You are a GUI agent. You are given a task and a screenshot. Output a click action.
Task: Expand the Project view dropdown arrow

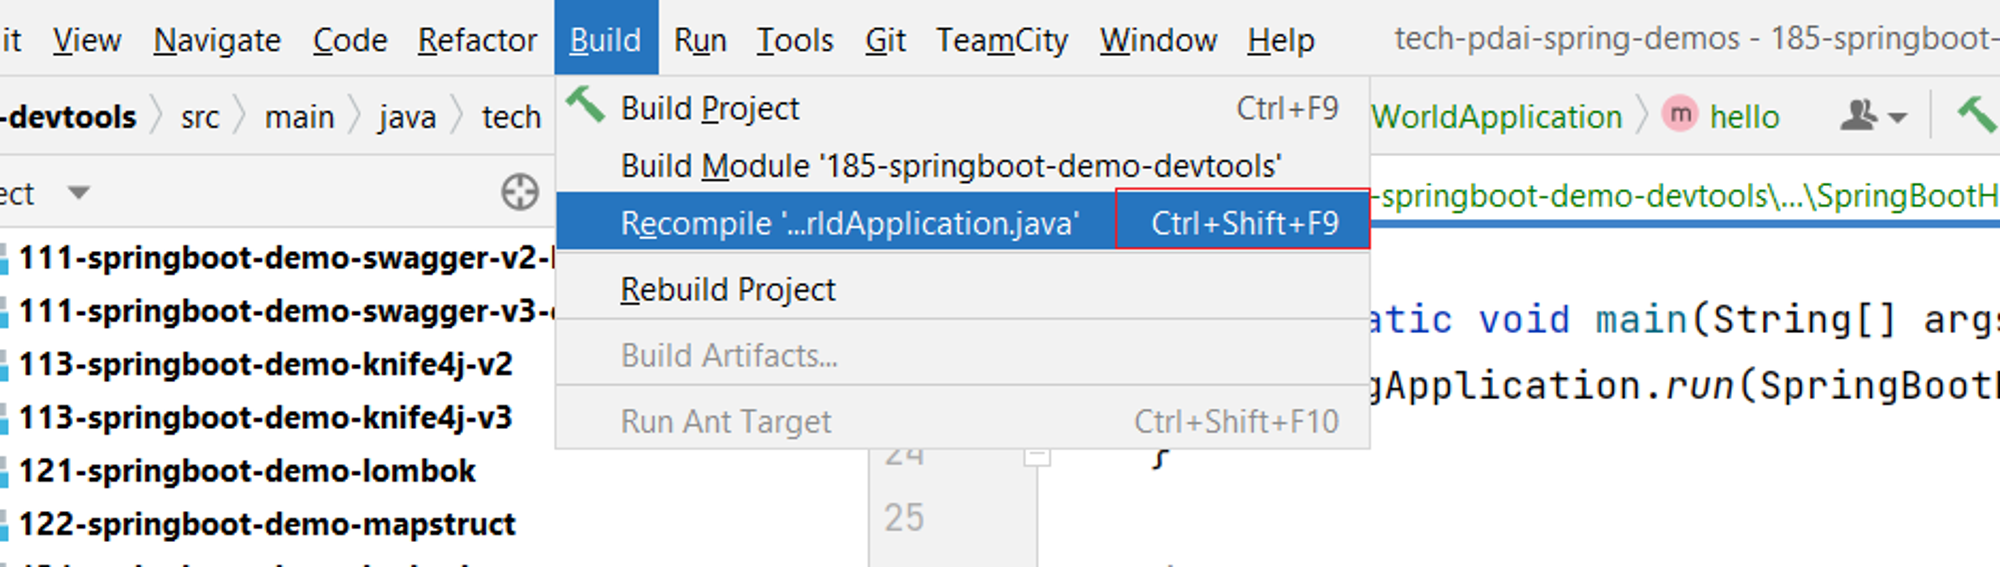tap(78, 192)
